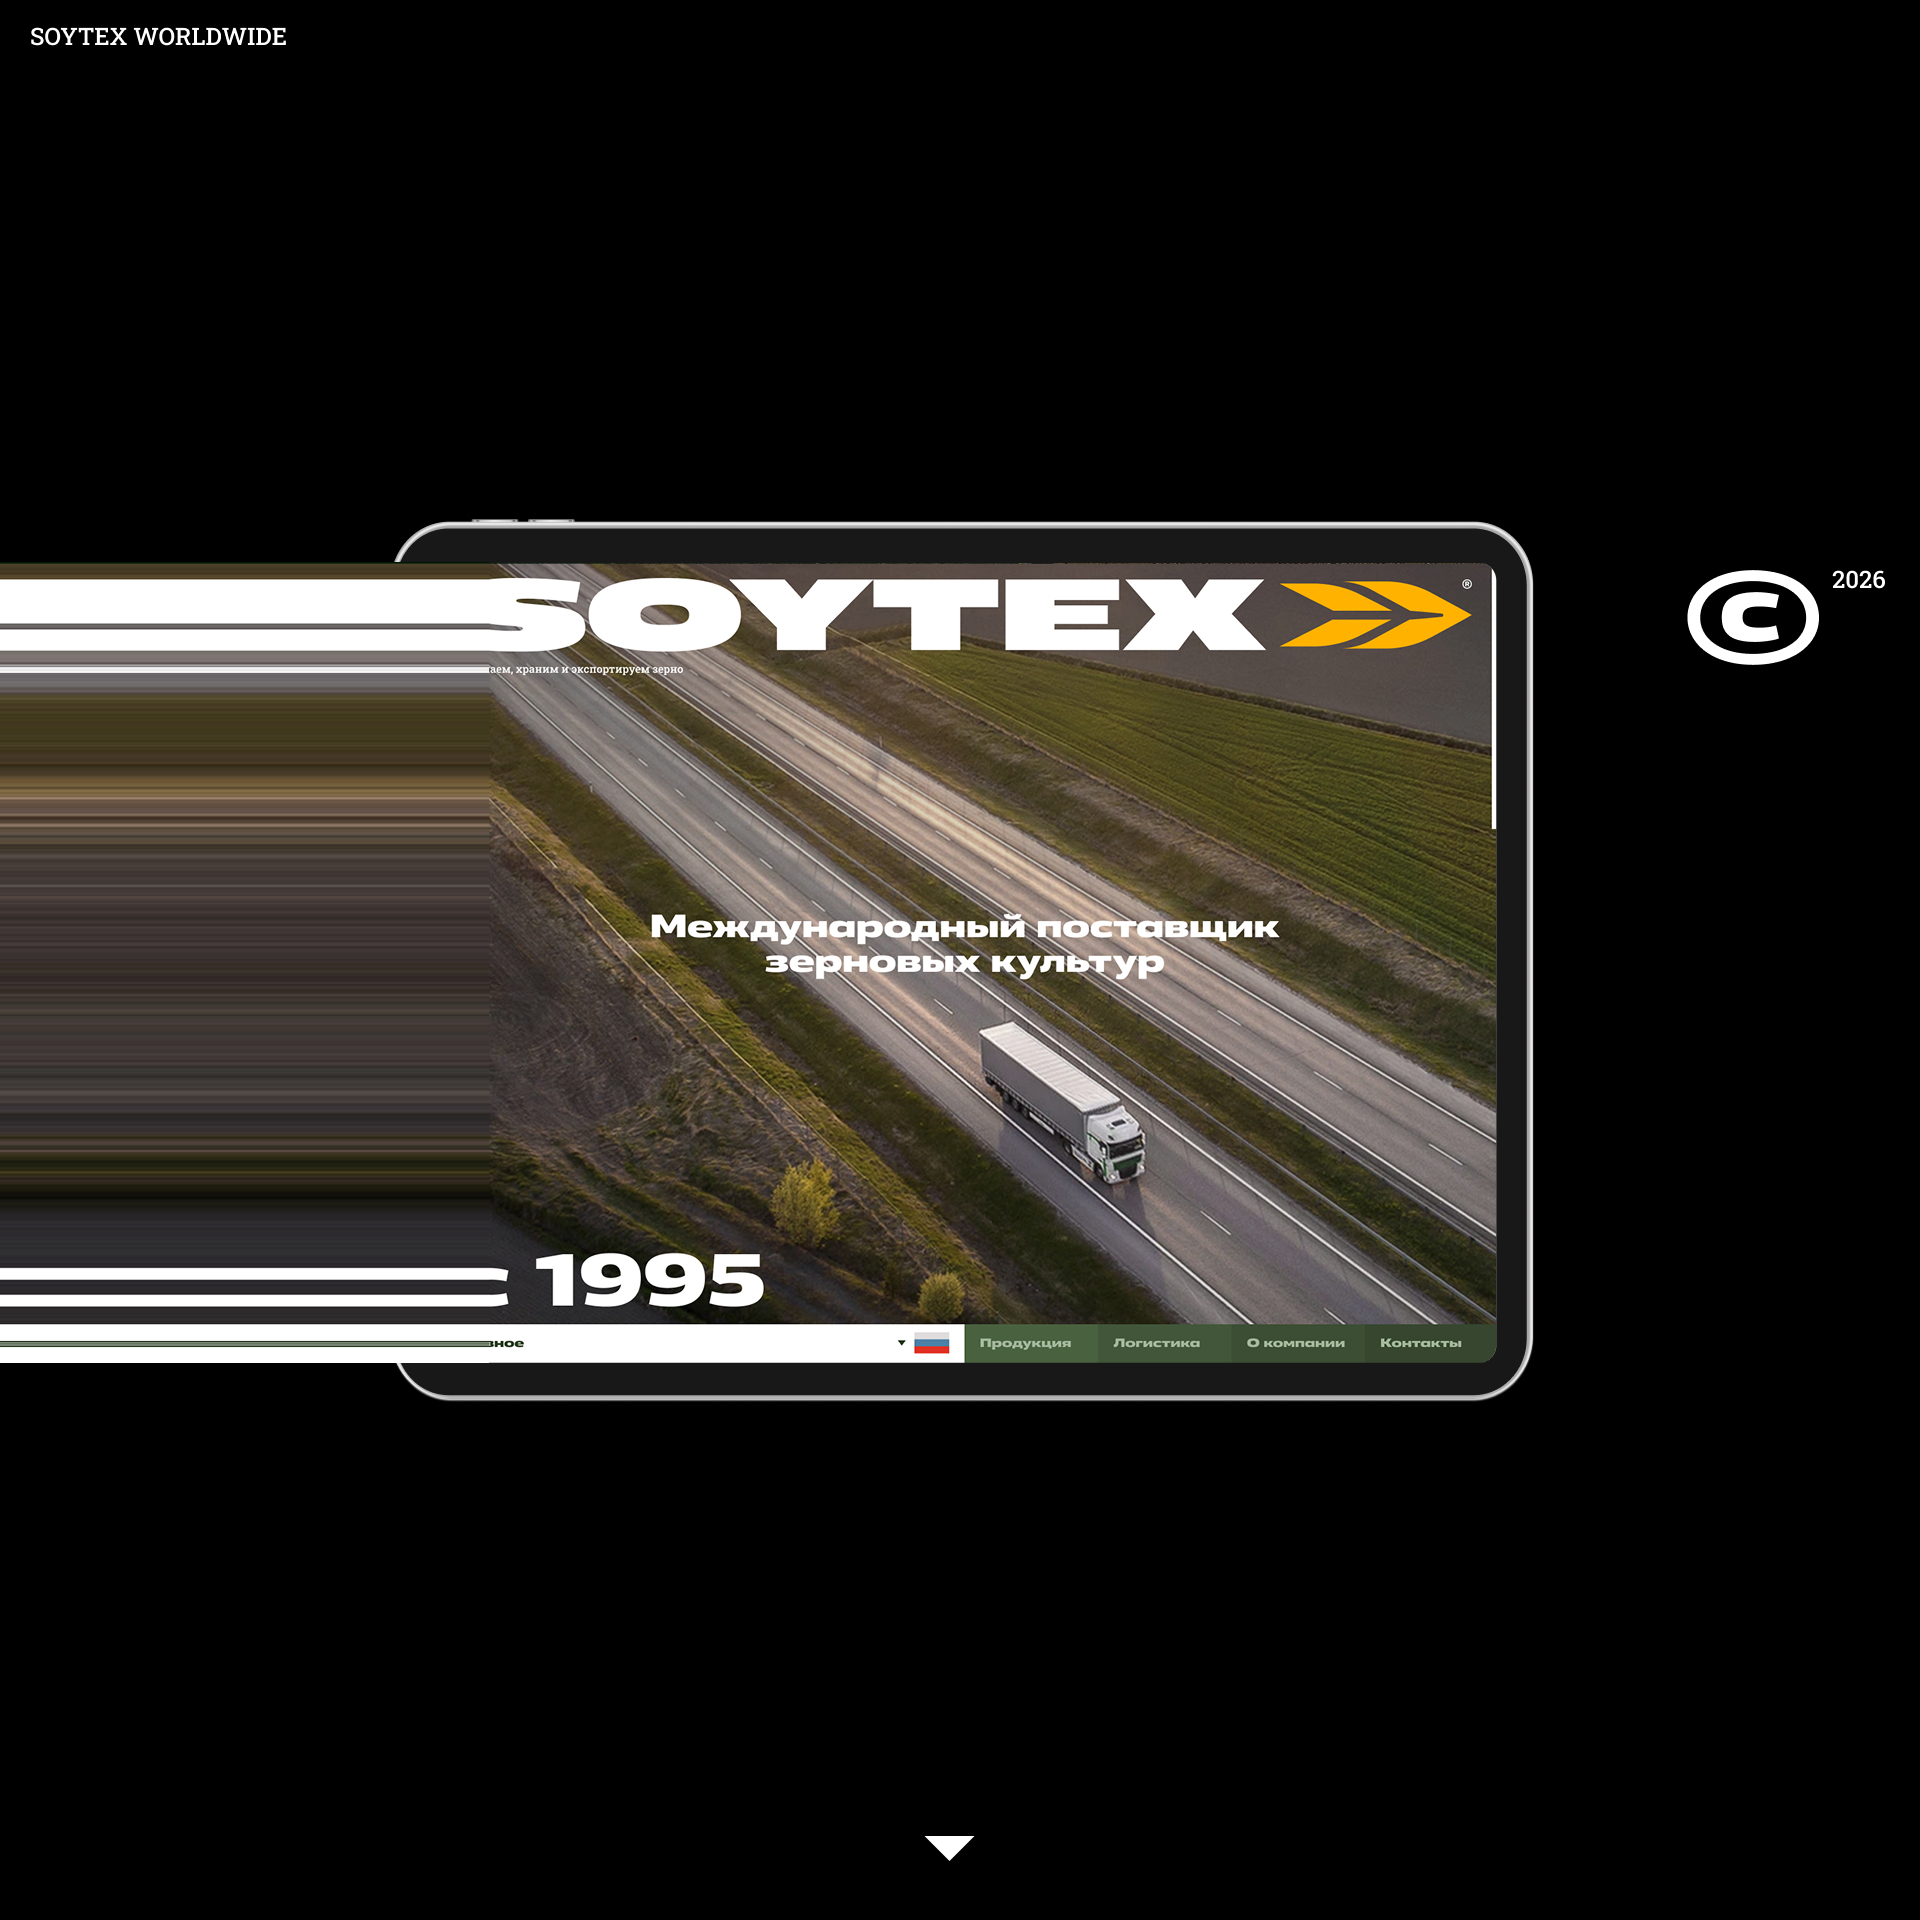Click the 1995 year text
Viewport: 1920px width, 1920px height.
649,1280
